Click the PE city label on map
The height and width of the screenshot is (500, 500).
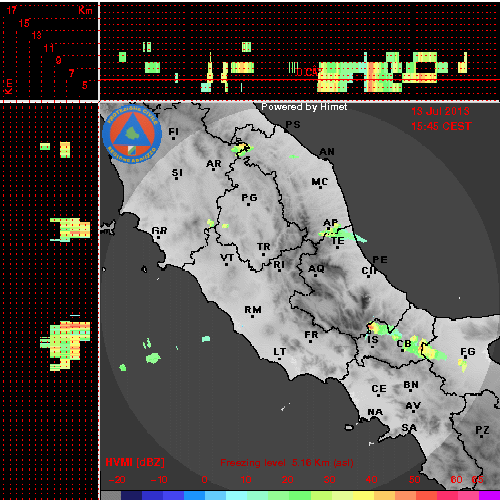coord(380,259)
